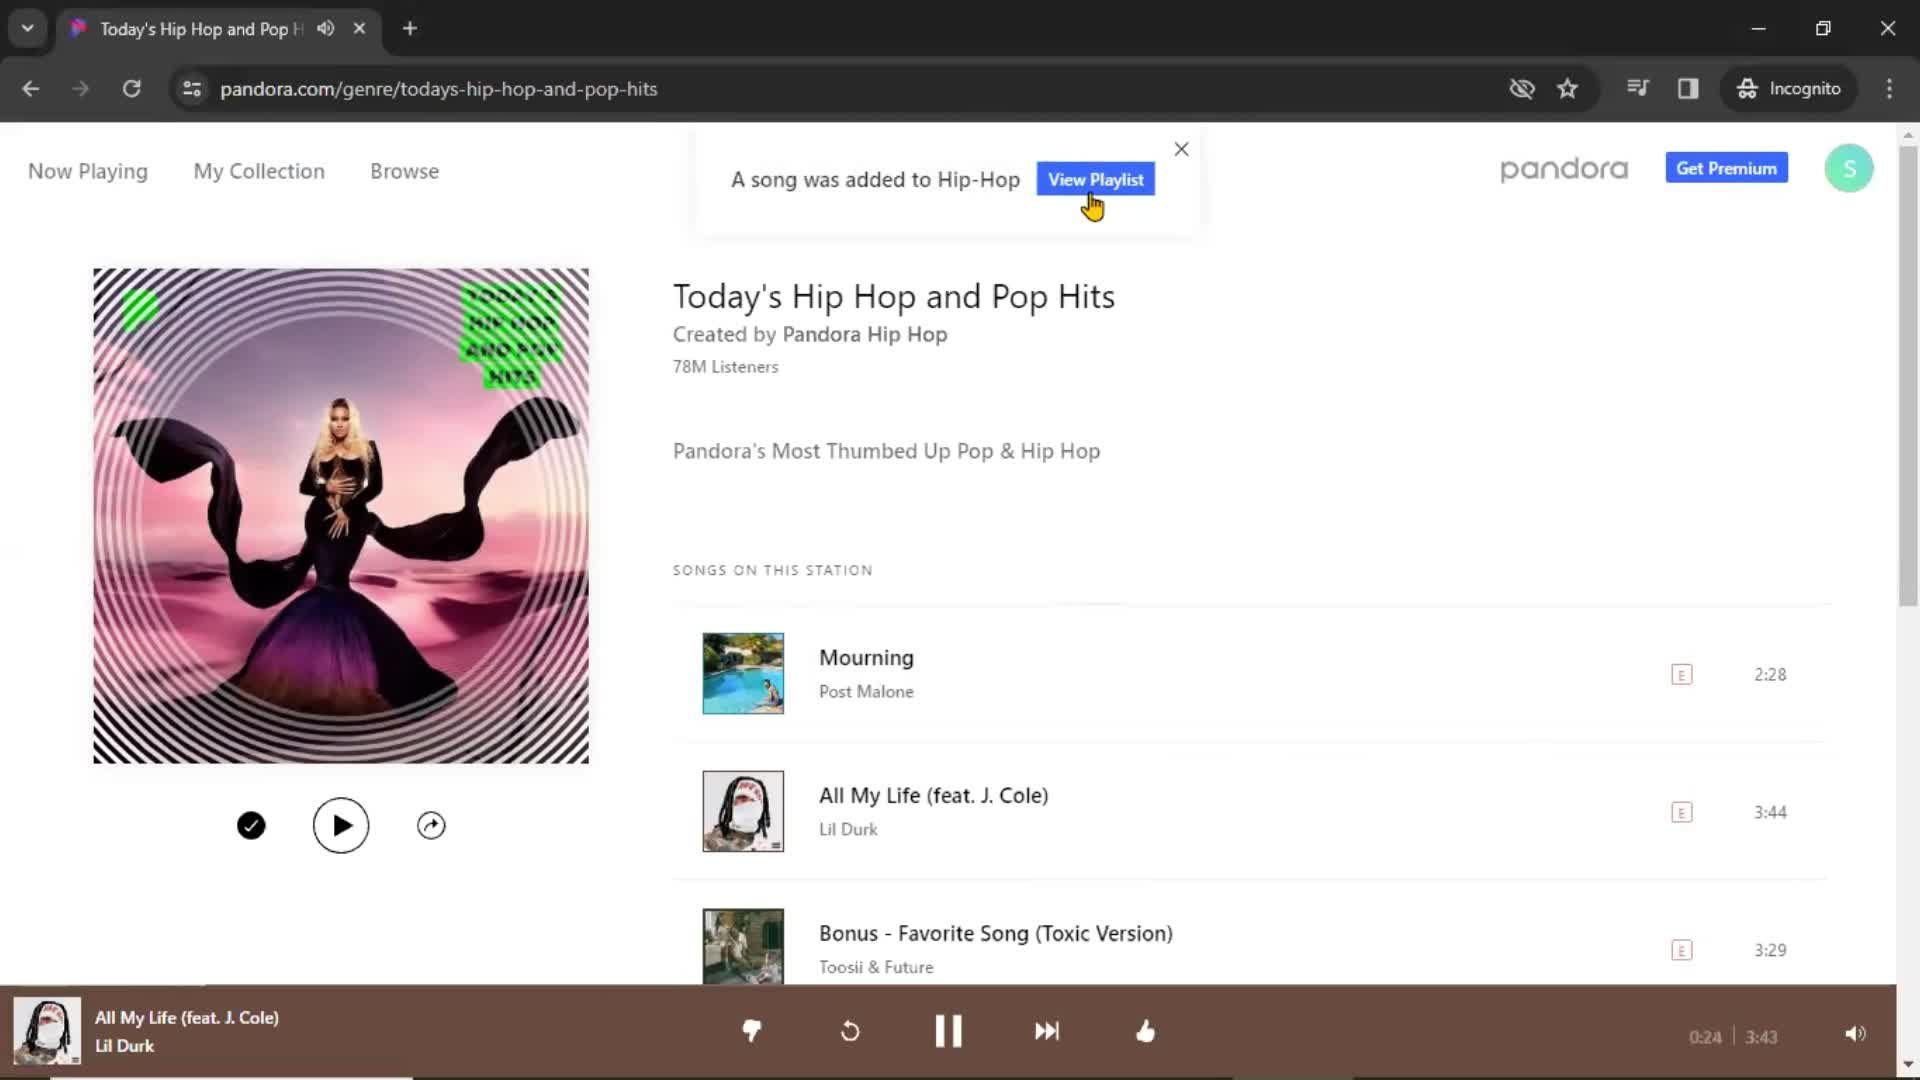Click the volume/speaker icon
This screenshot has height=1080, width=1920.
pyautogui.click(x=1854, y=1031)
